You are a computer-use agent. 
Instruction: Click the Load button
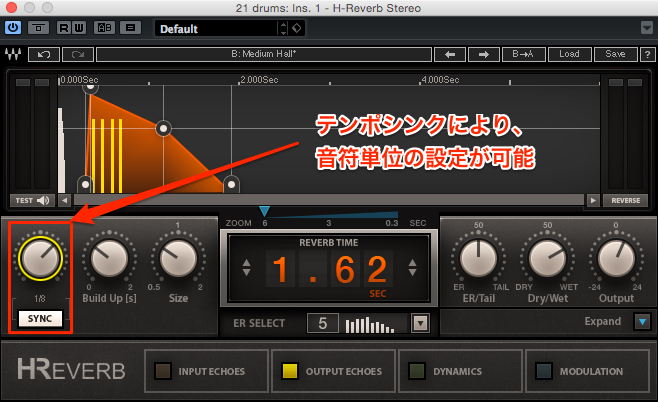[x=569, y=55]
